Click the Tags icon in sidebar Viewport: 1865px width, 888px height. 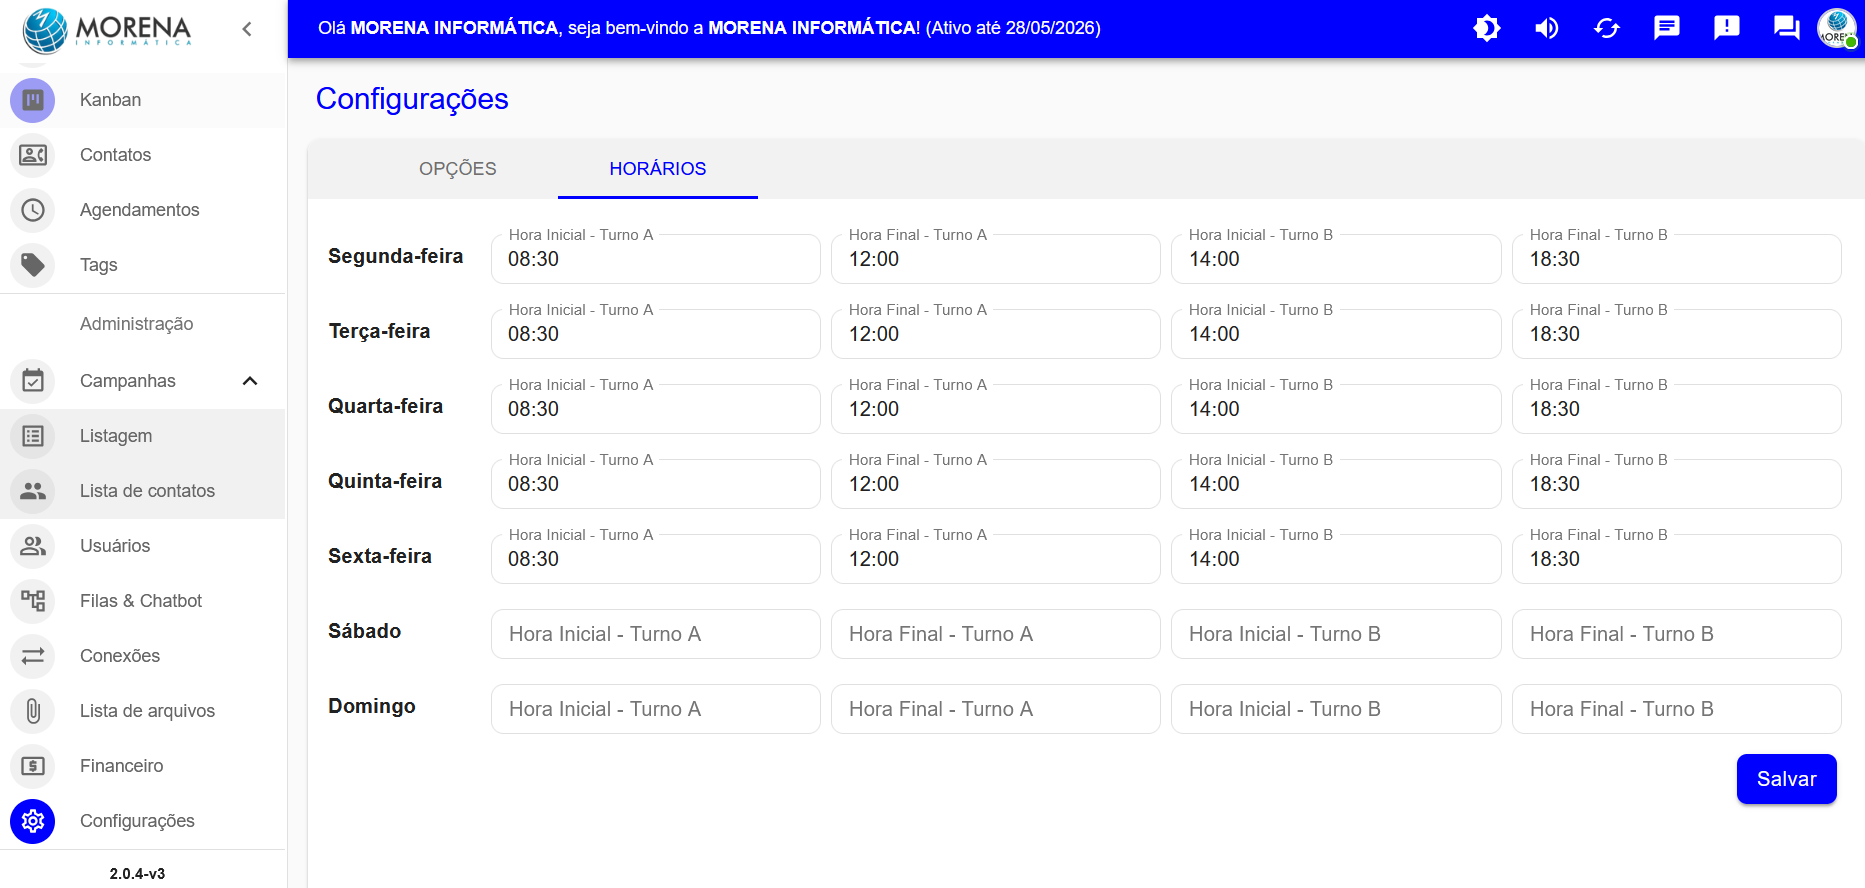[33, 265]
